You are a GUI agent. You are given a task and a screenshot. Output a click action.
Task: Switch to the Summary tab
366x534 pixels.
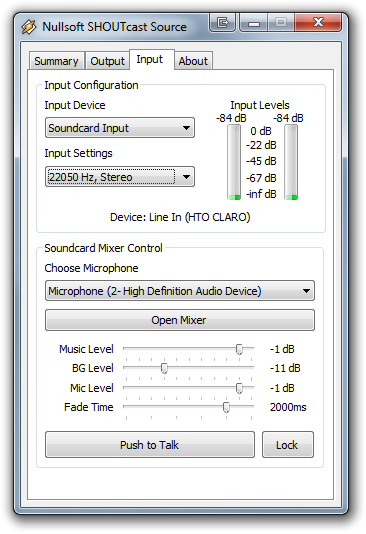tap(57, 61)
